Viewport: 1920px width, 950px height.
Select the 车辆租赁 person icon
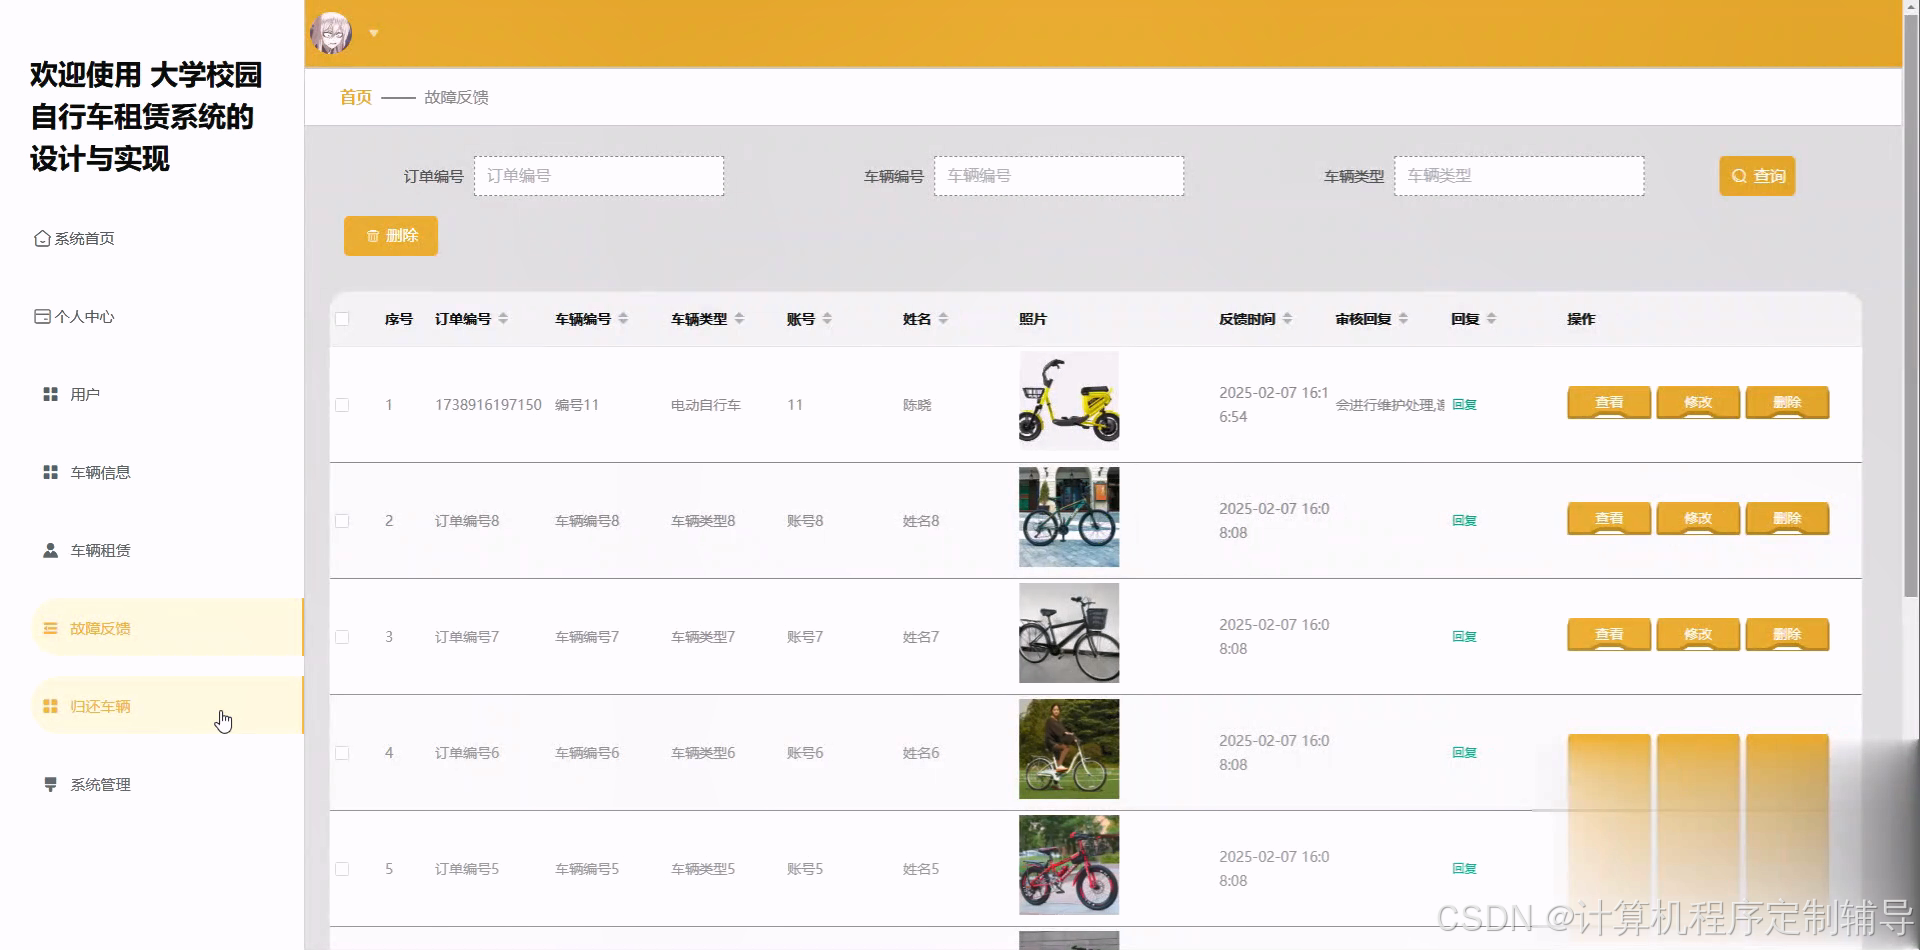pos(50,549)
